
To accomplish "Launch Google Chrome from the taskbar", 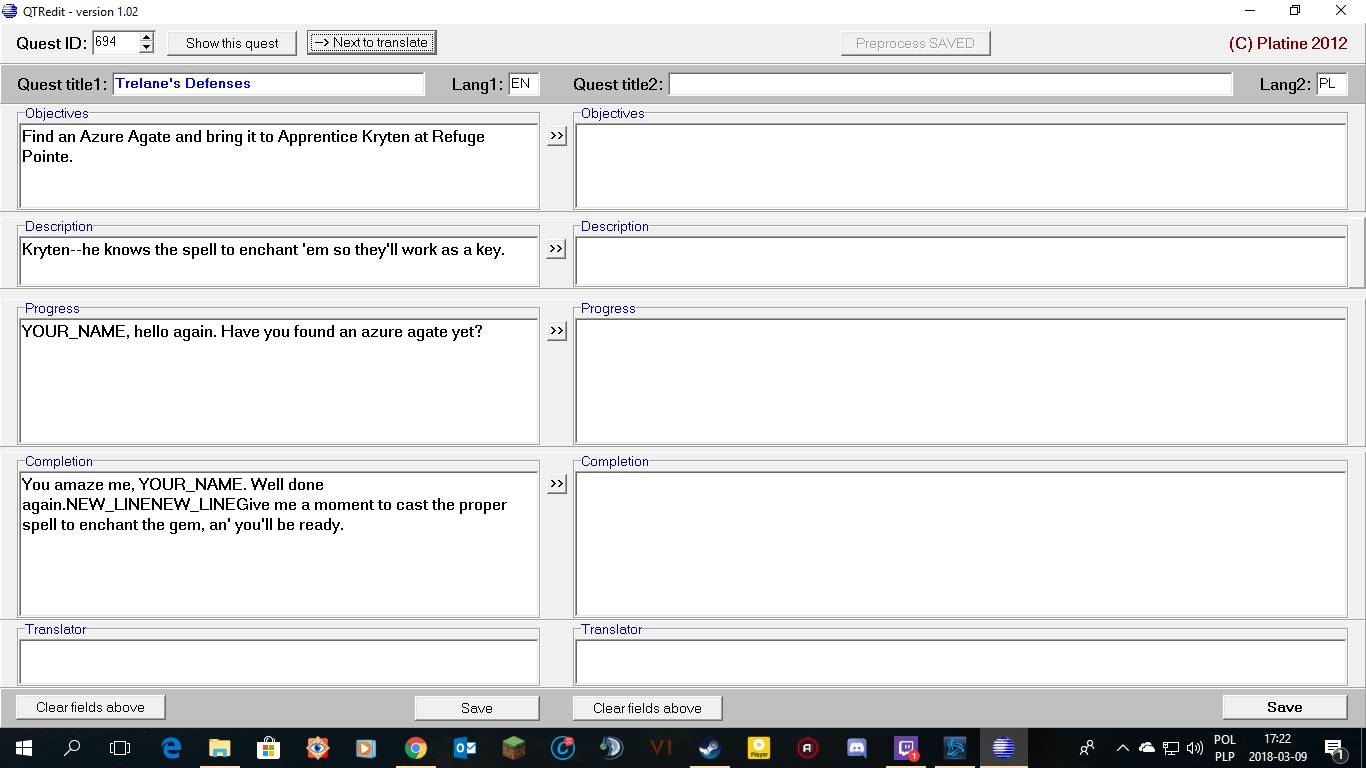I will 416,748.
